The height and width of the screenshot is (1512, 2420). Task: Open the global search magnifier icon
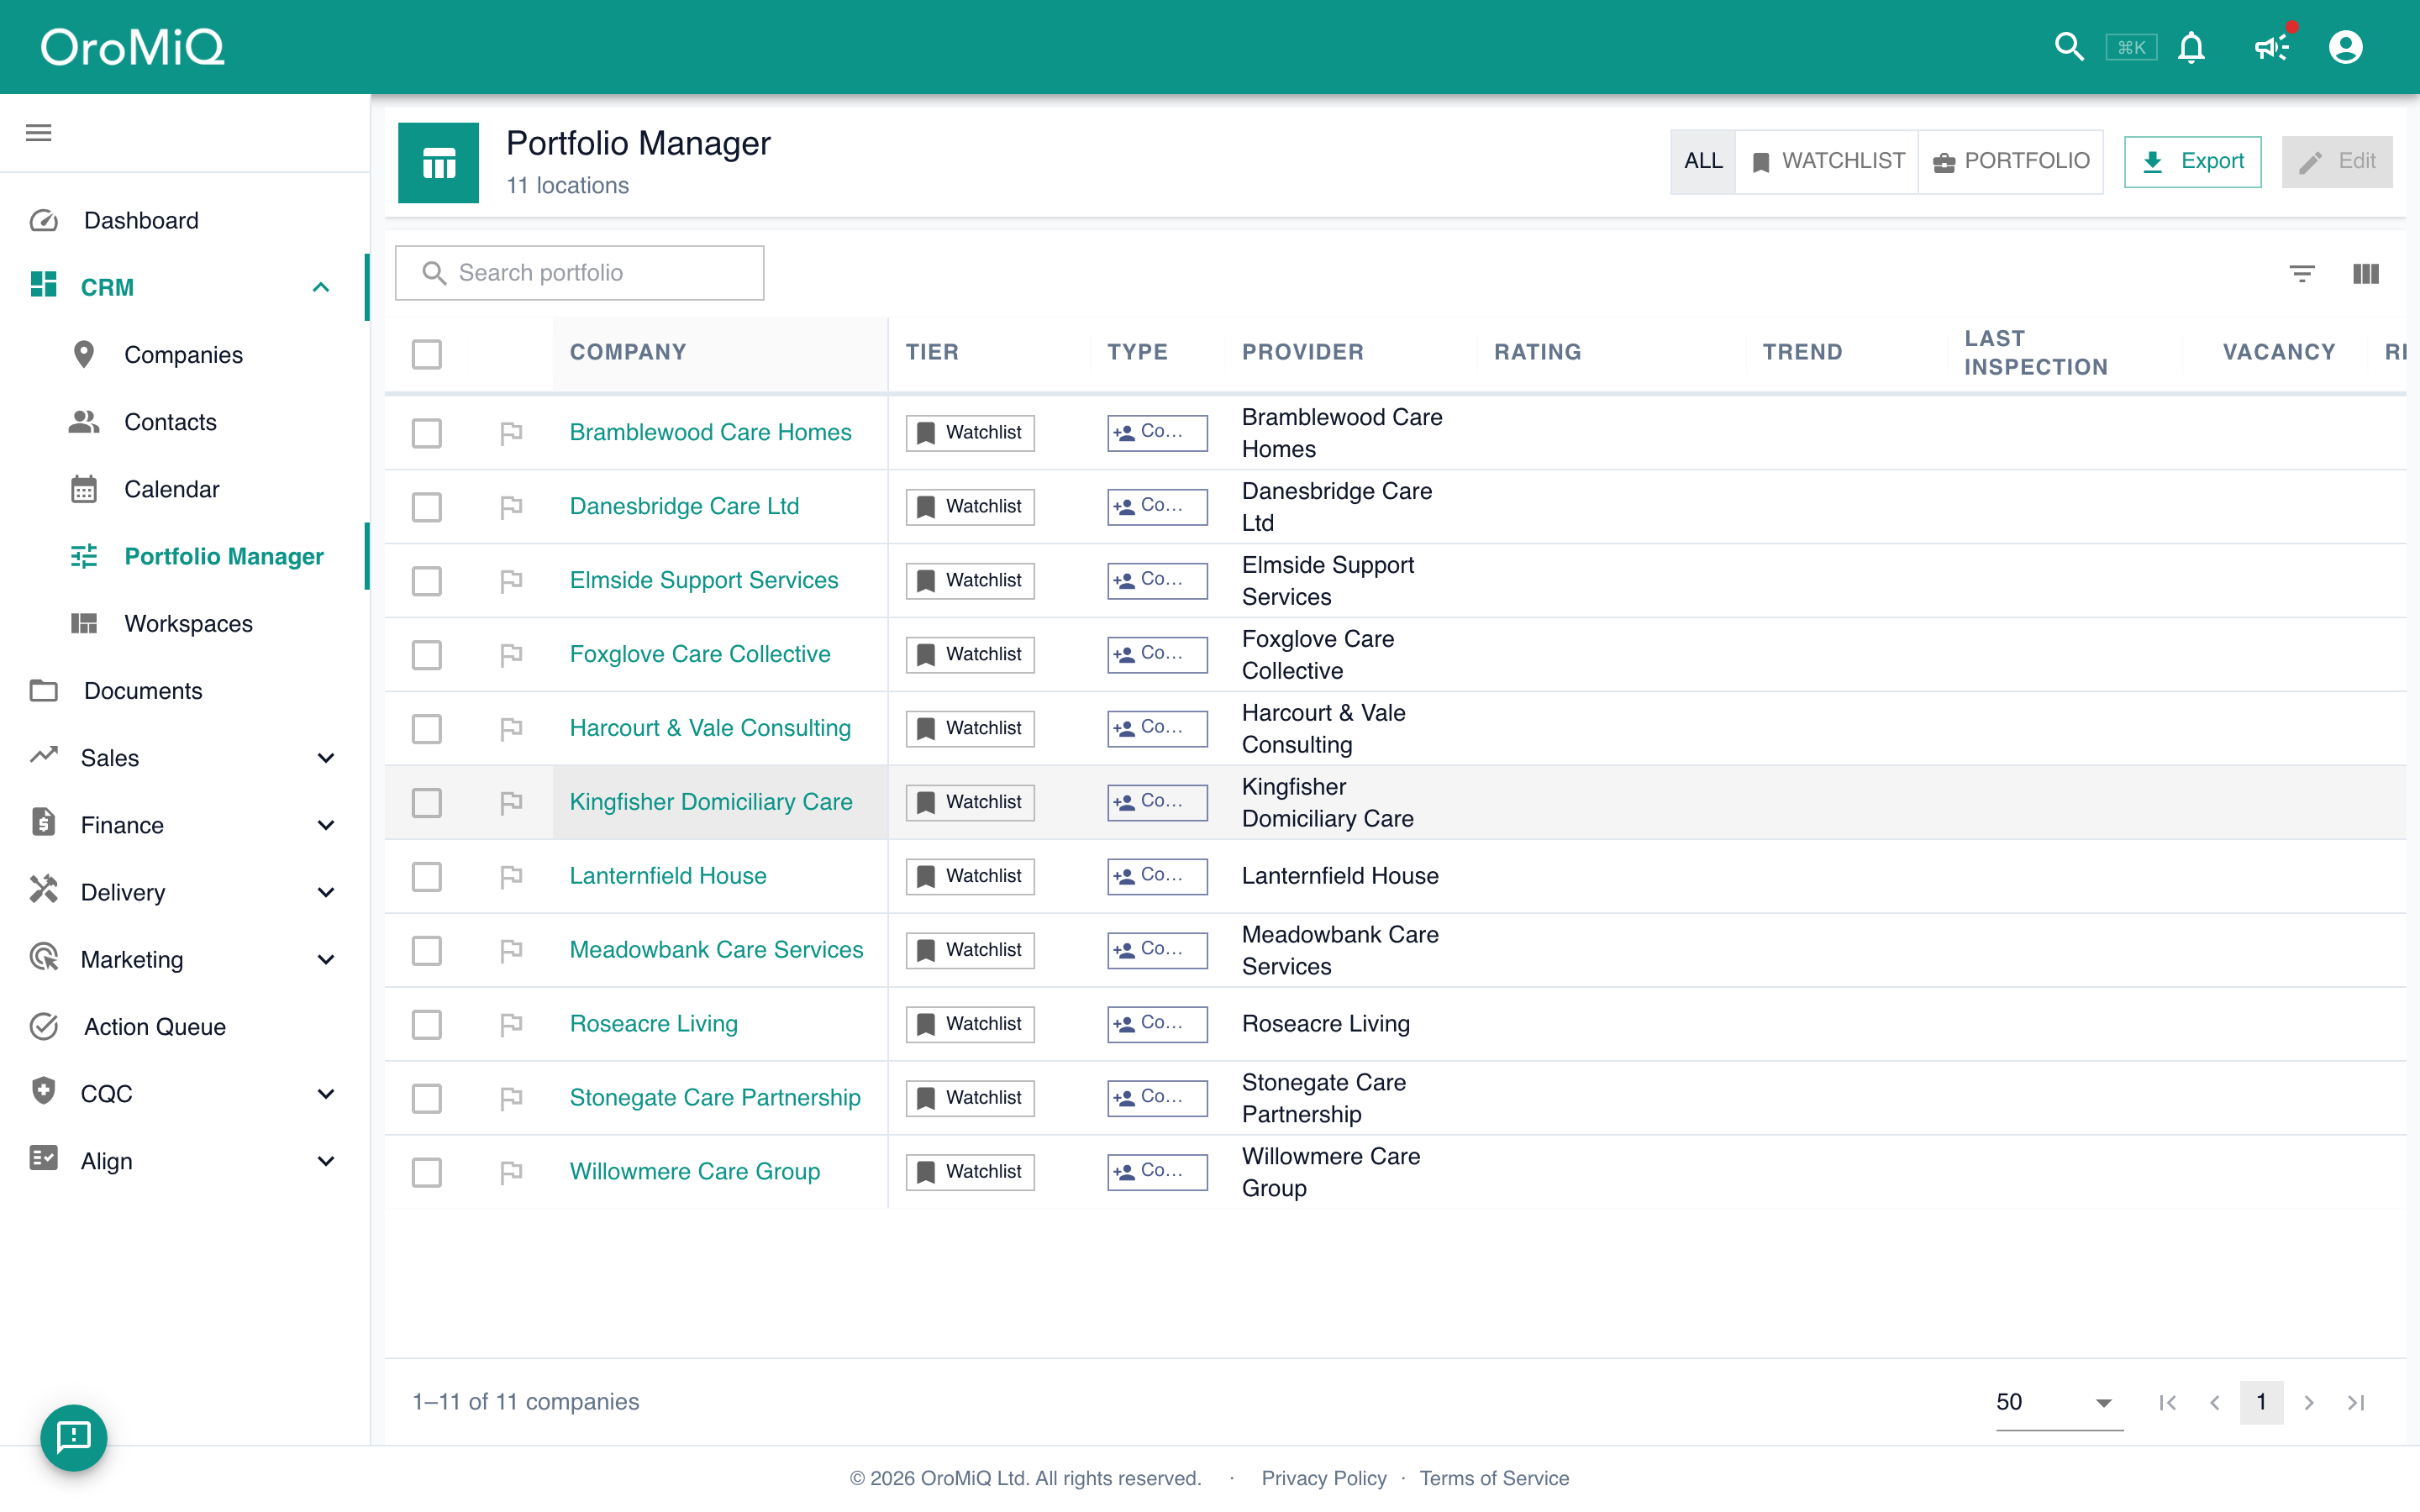coord(2068,47)
